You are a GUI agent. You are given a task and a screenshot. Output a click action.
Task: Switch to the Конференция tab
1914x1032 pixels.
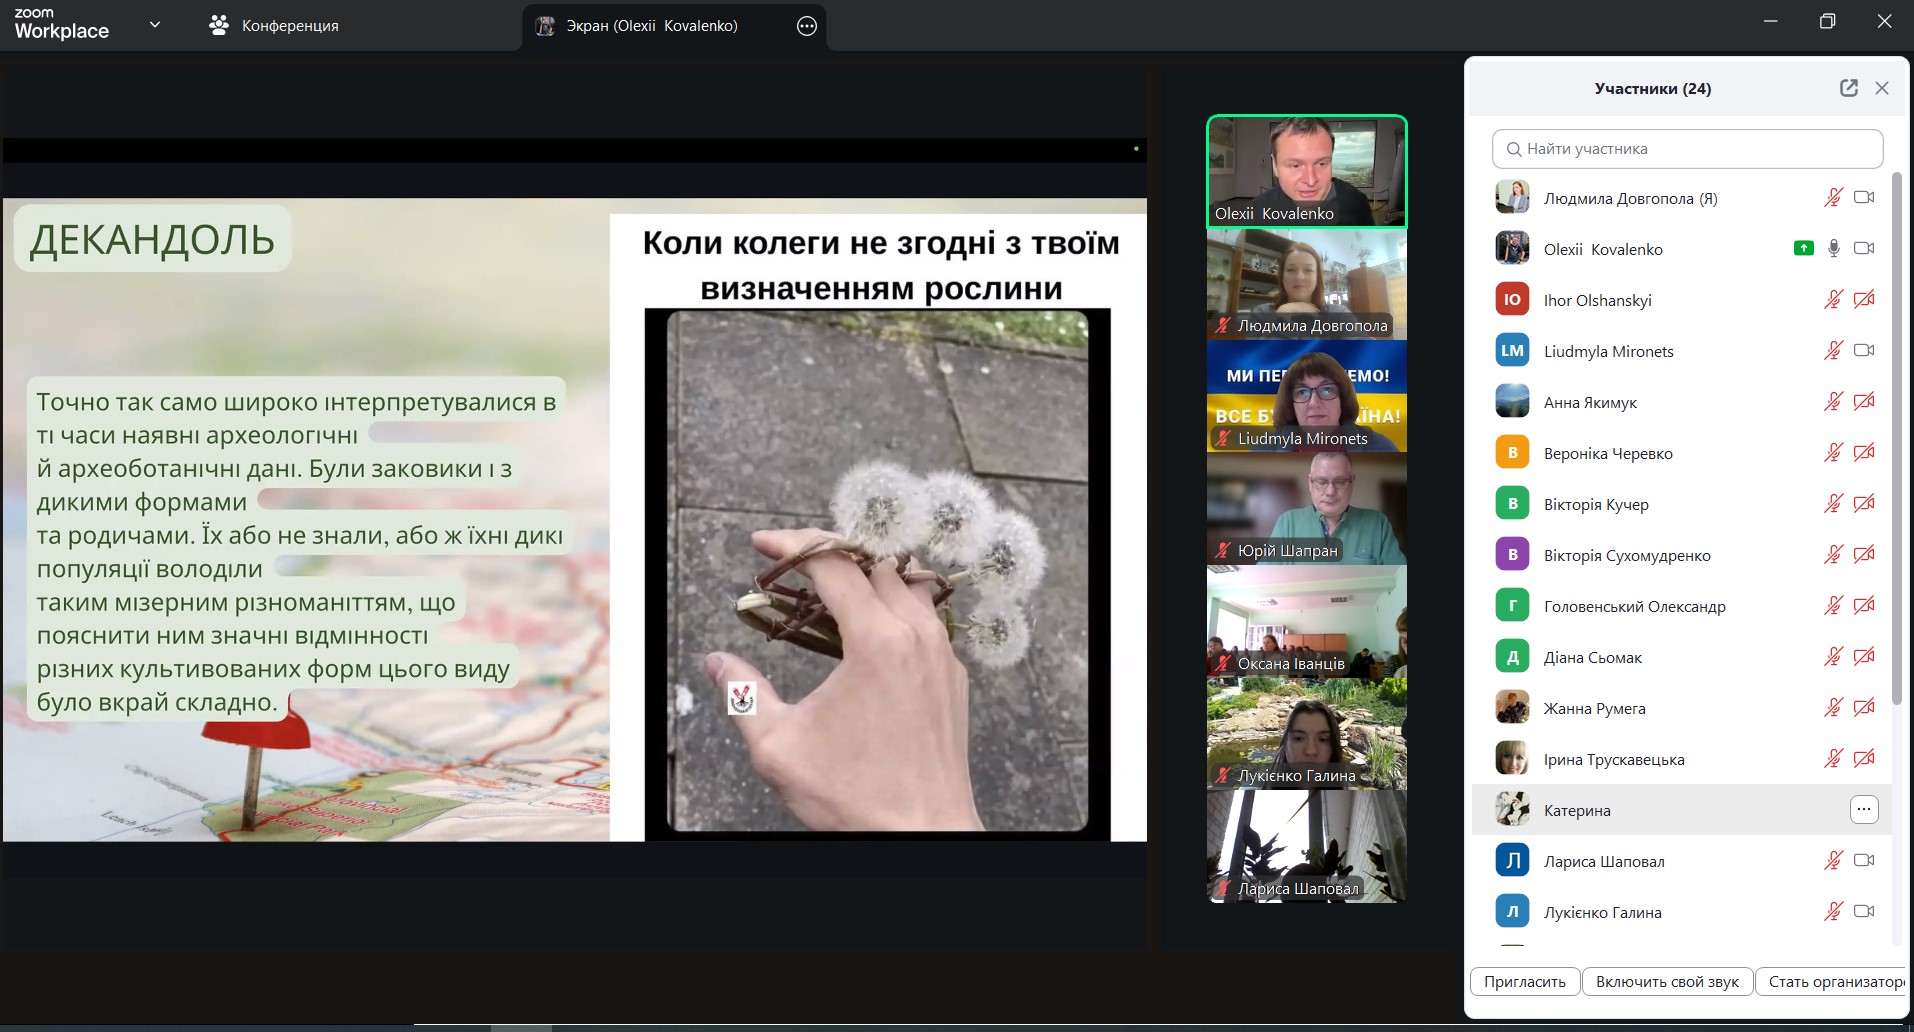point(274,26)
